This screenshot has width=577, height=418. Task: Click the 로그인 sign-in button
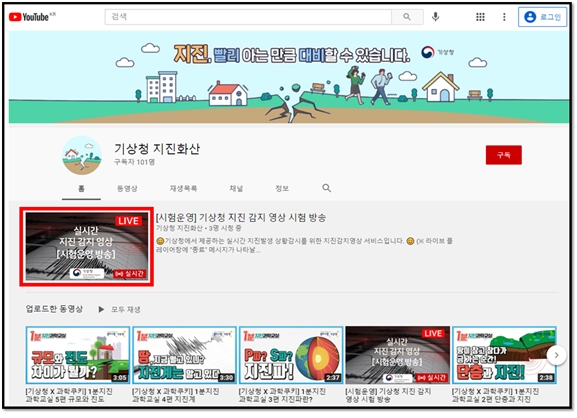542,17
